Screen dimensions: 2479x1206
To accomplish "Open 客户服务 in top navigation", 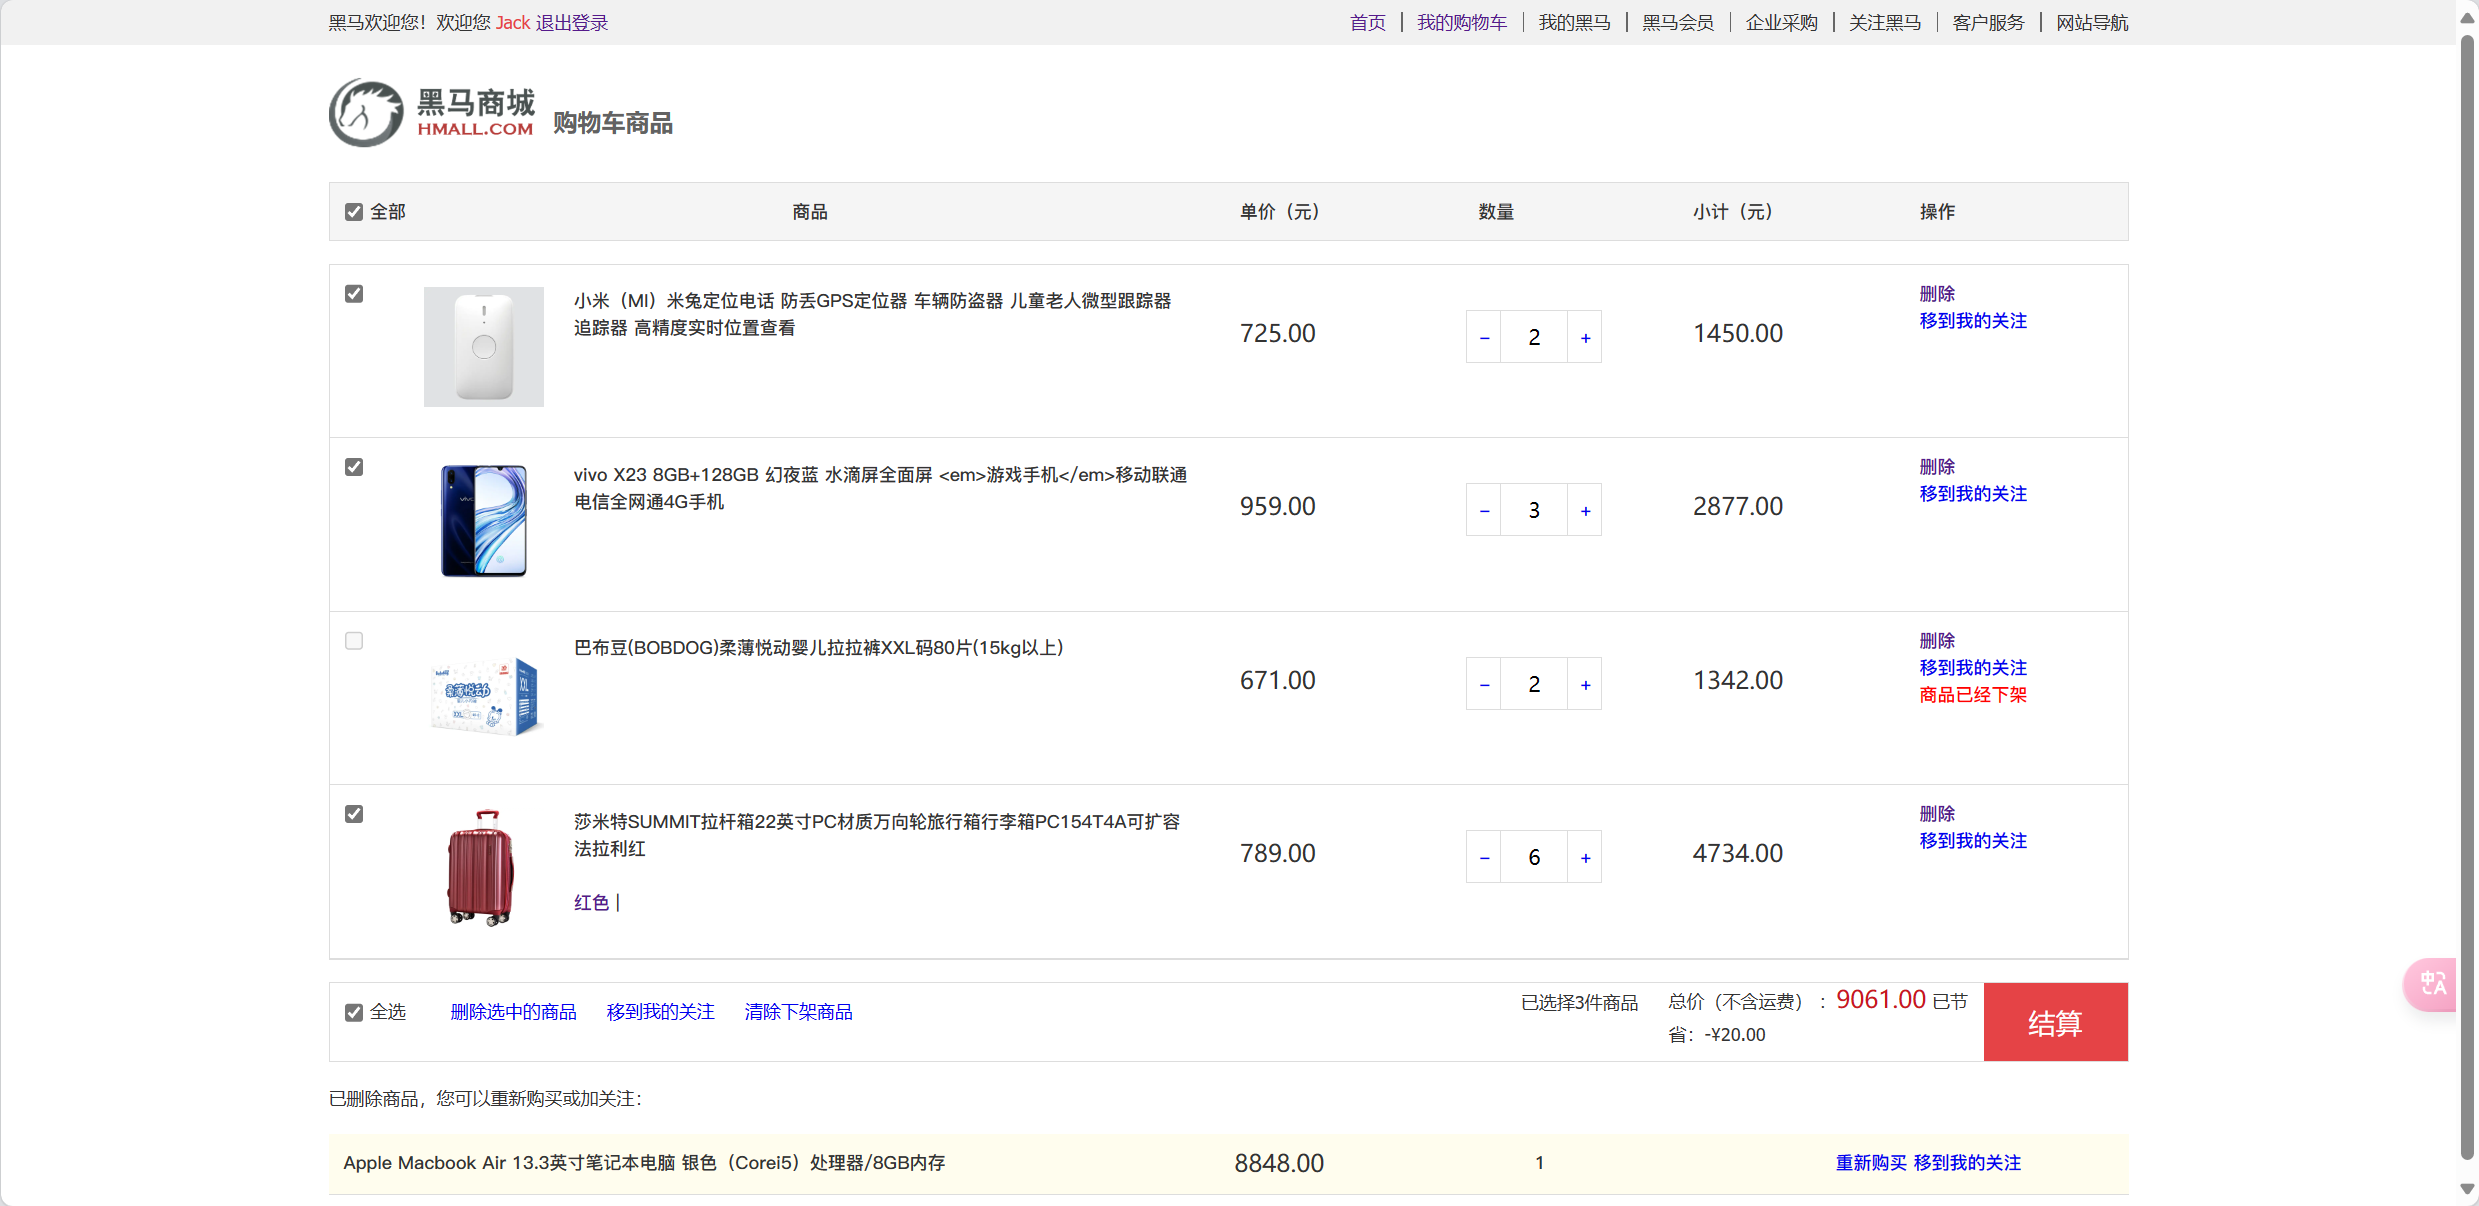I will 1987,23.
